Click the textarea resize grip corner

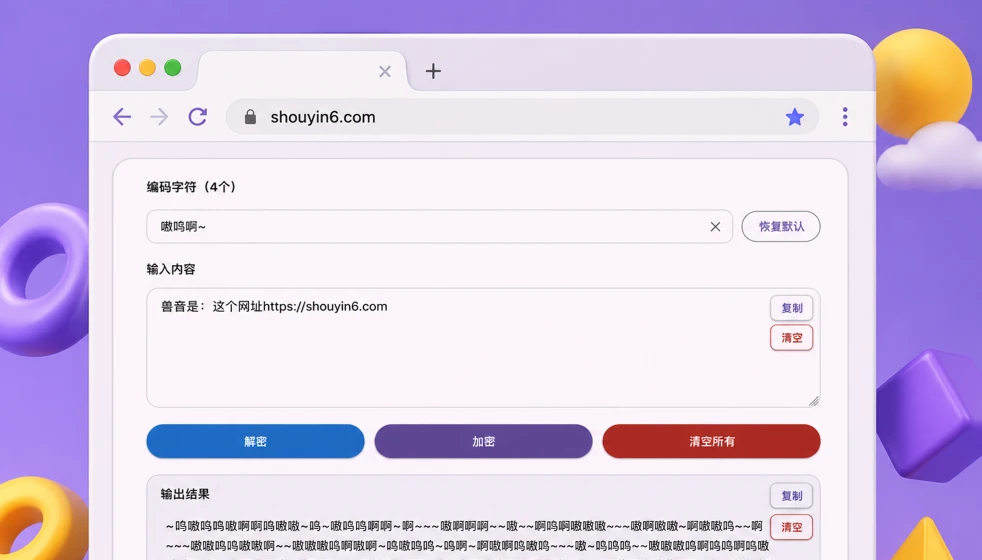tap(814, 401)
